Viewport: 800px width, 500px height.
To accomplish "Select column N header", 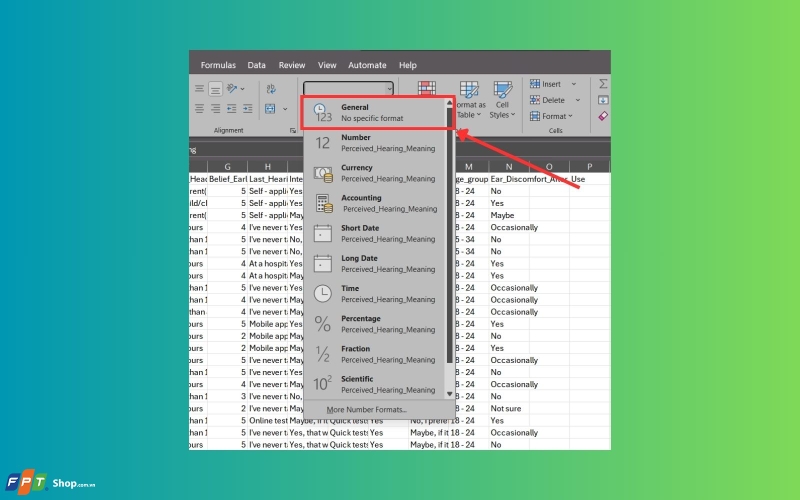I will (x=509, y=166).
